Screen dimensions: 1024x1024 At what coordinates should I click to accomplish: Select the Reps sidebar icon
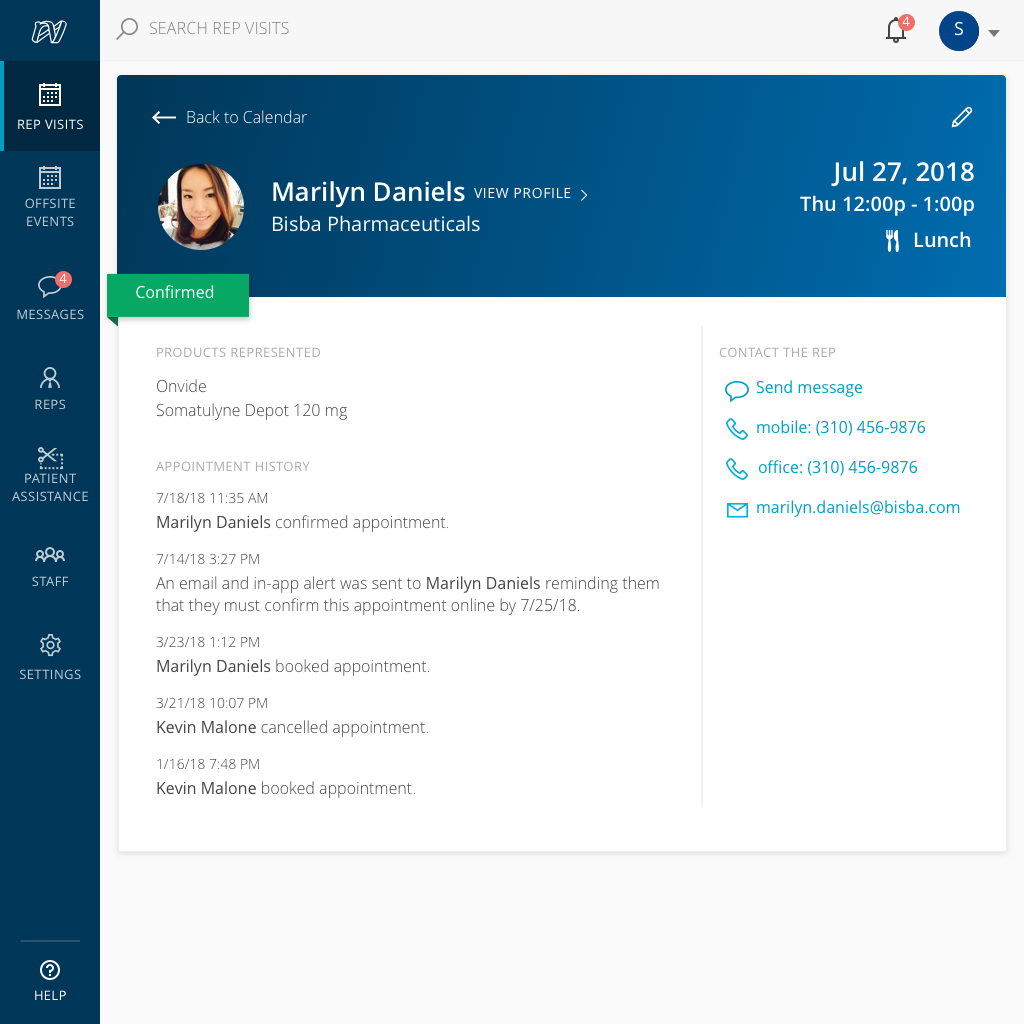[50, 380]
